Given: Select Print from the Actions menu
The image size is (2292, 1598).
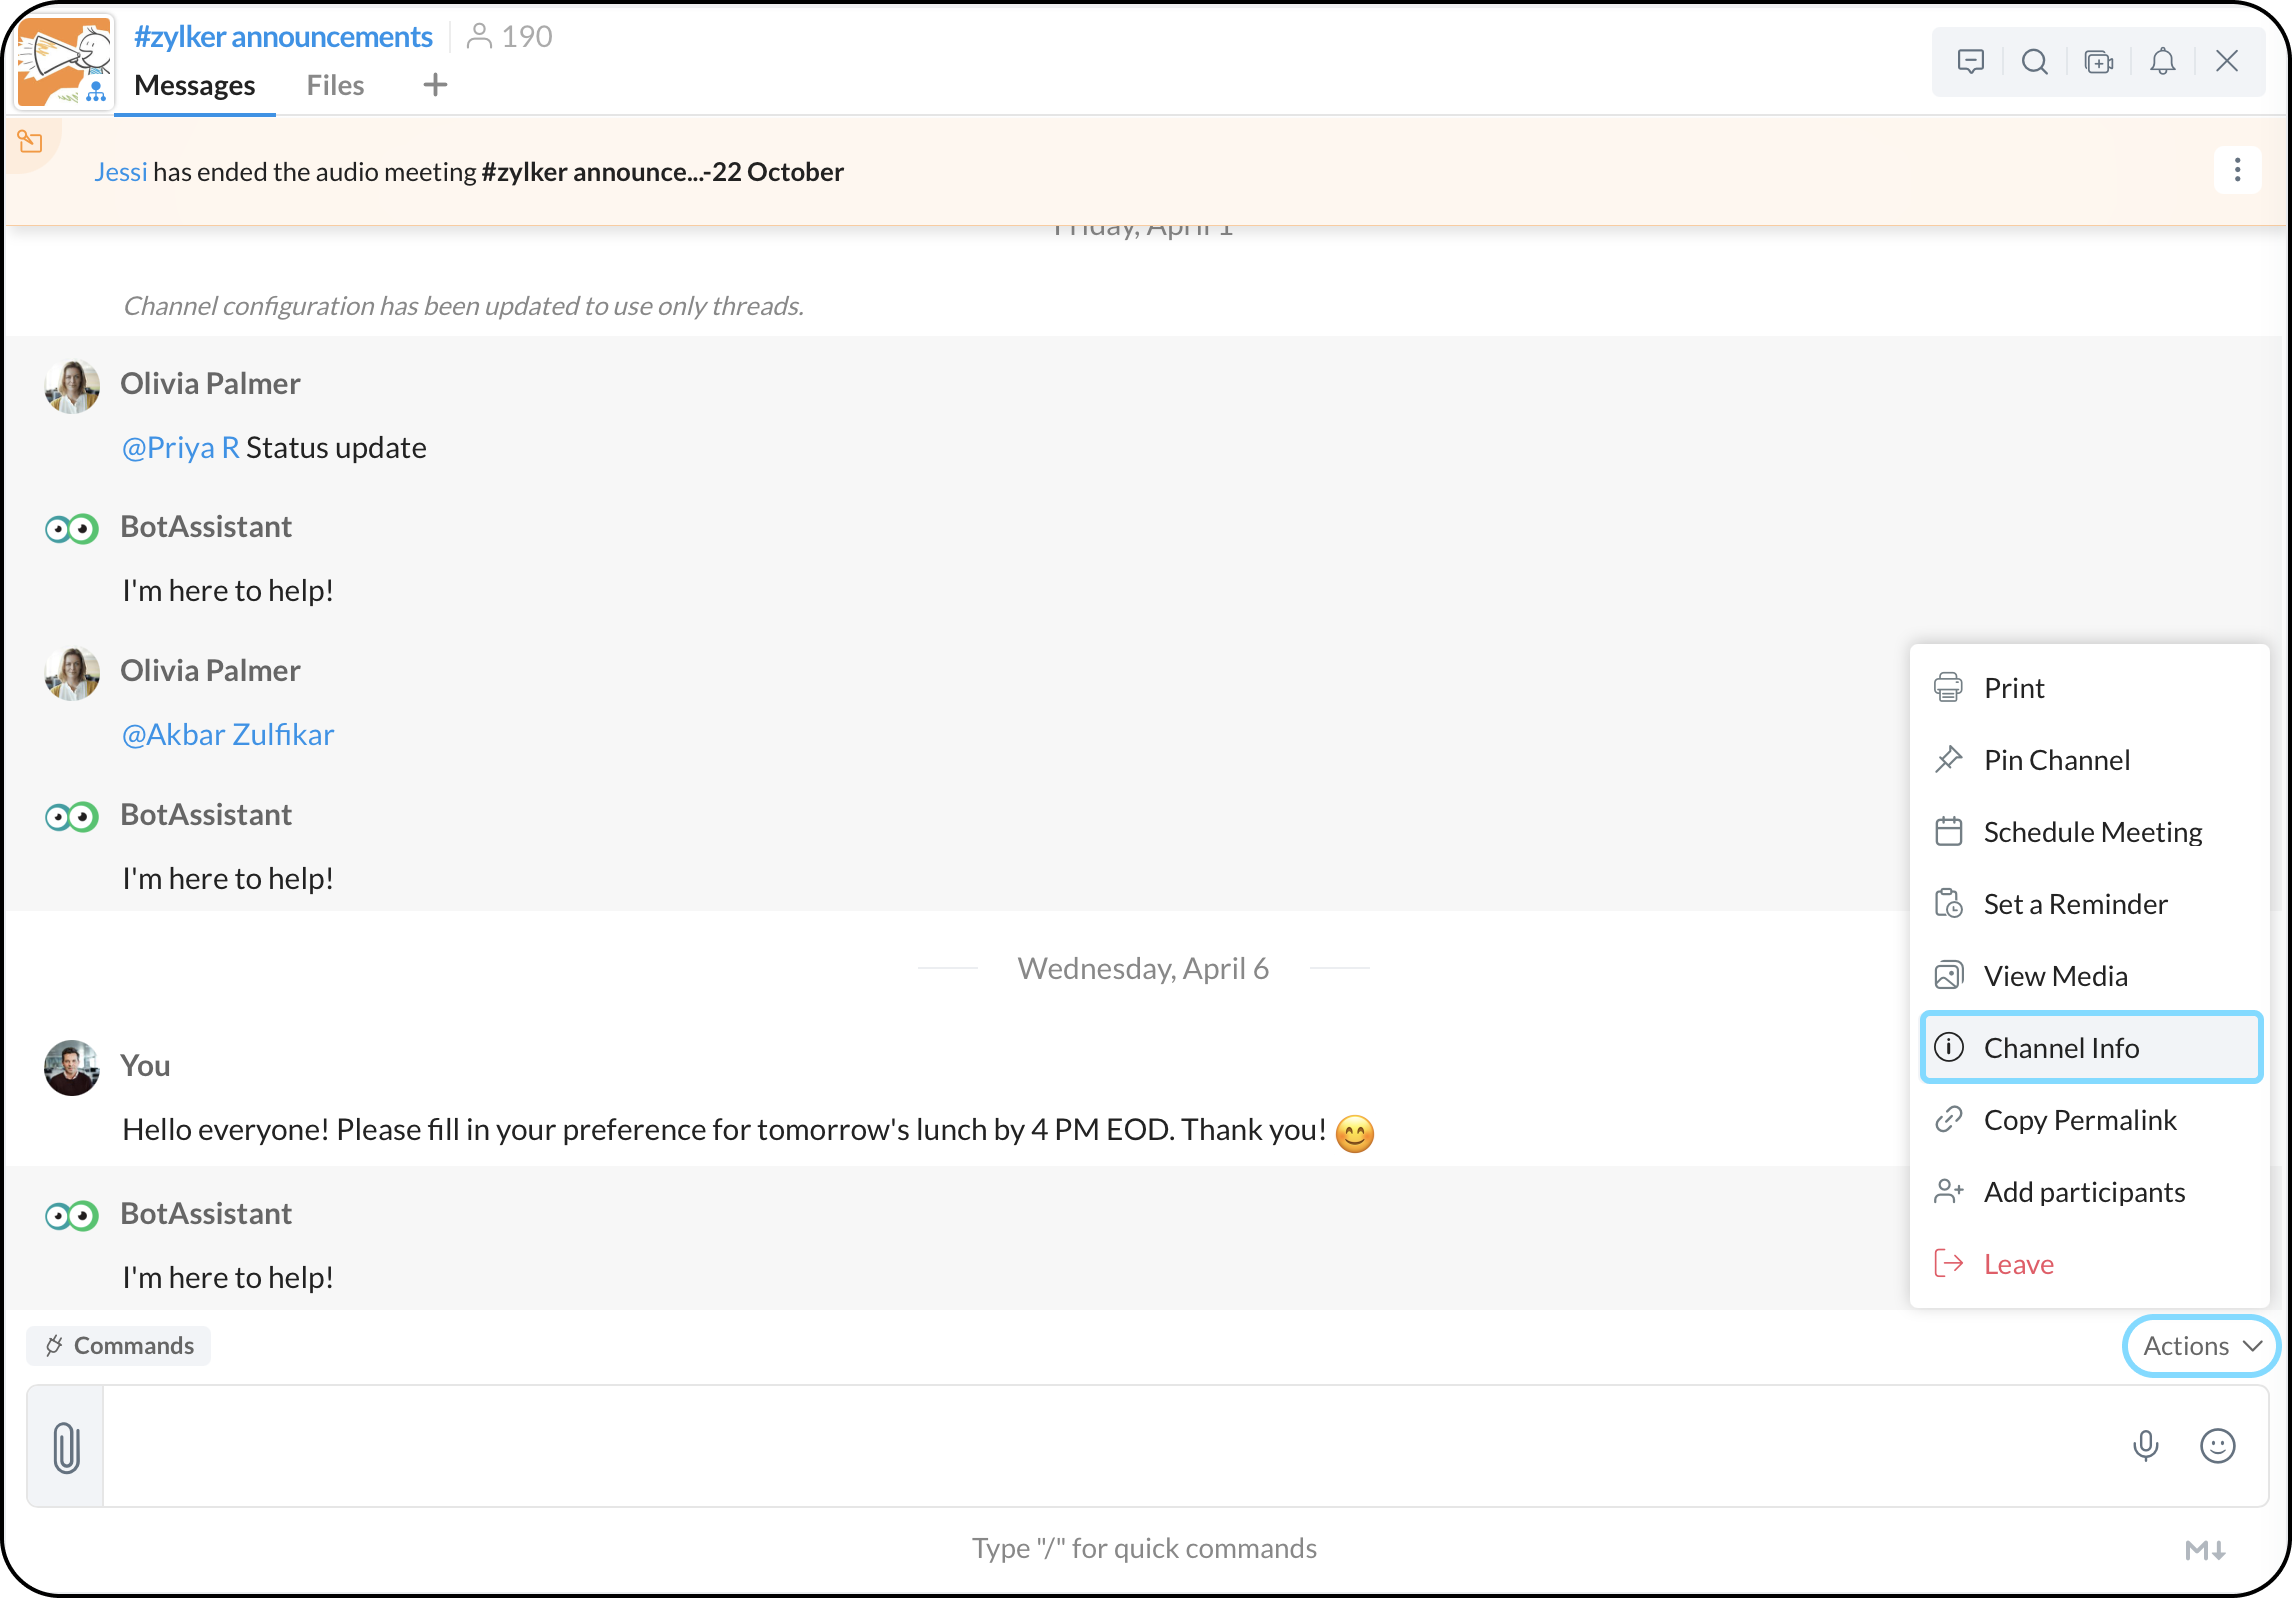Looking at the screenshot, I should (x=2090, y=688).
